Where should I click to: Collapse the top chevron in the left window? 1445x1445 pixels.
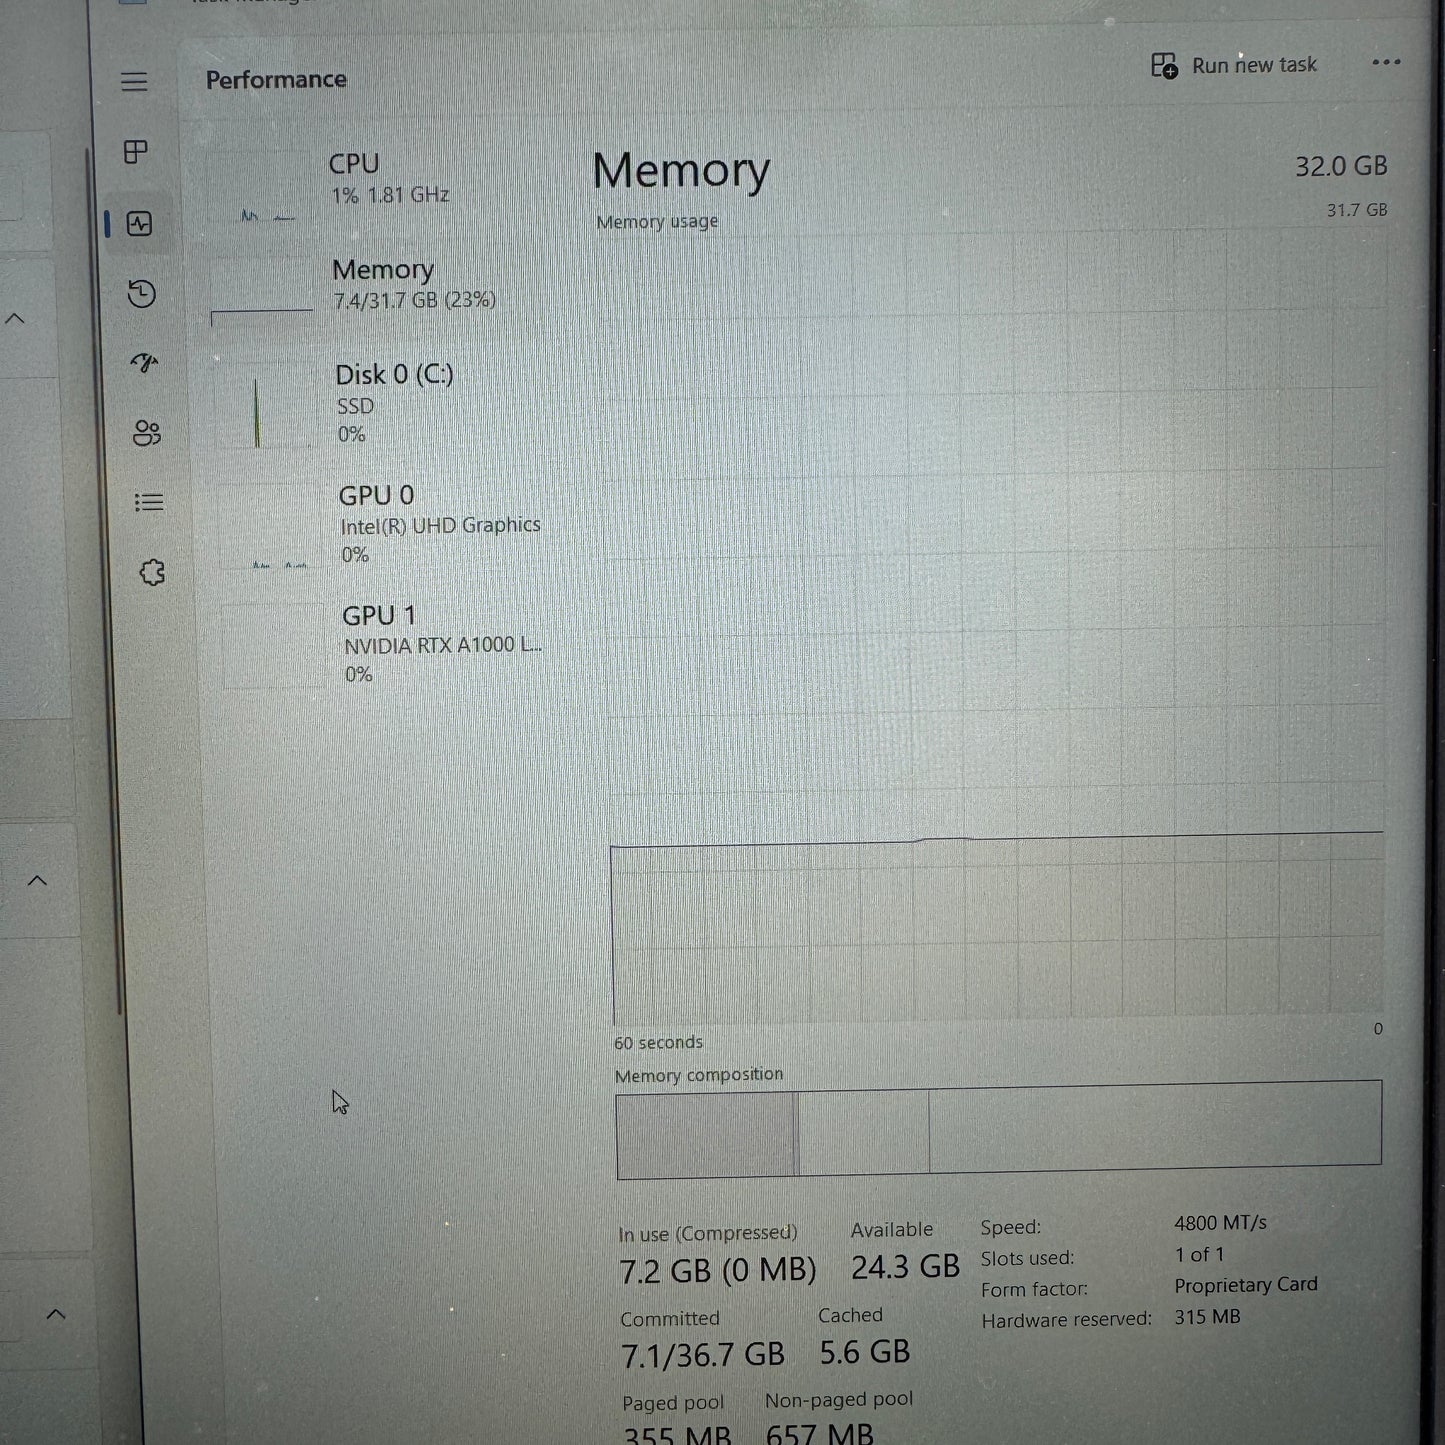[x=15, y=319]
